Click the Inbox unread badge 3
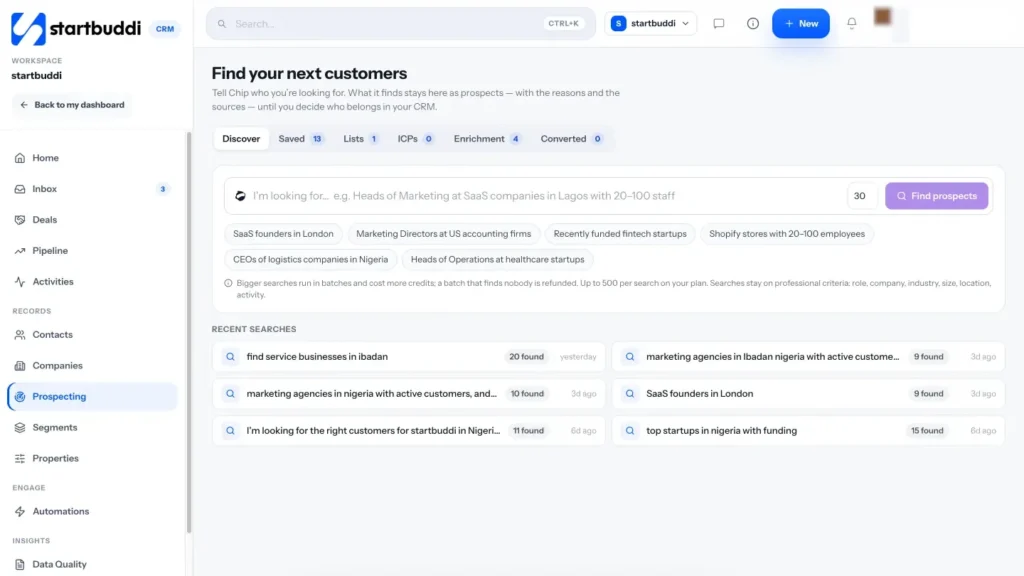The width and height of the screenshot is (1024, 576). click(163, 189)
